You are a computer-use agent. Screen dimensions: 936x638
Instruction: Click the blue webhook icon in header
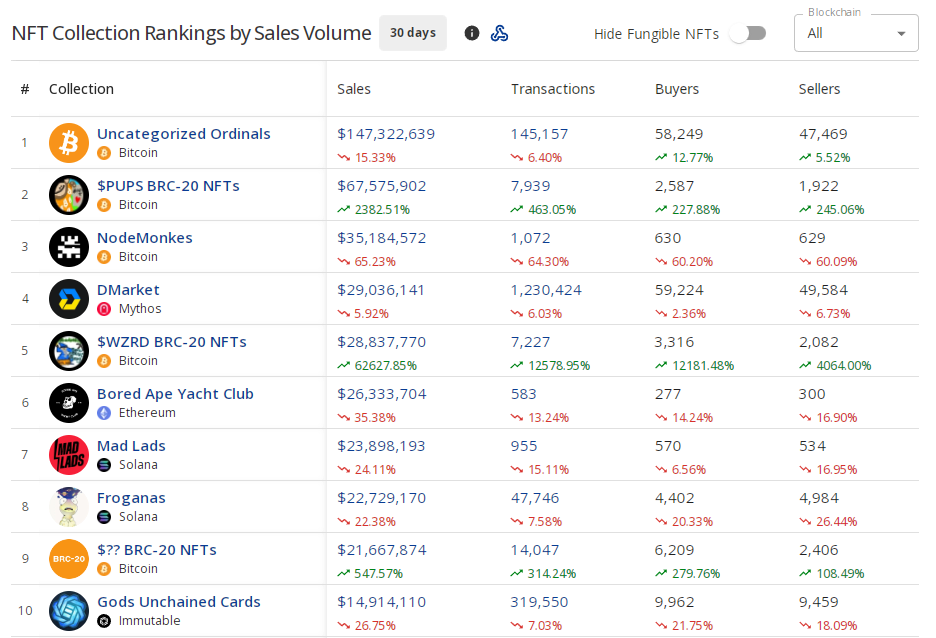[499, 33]
